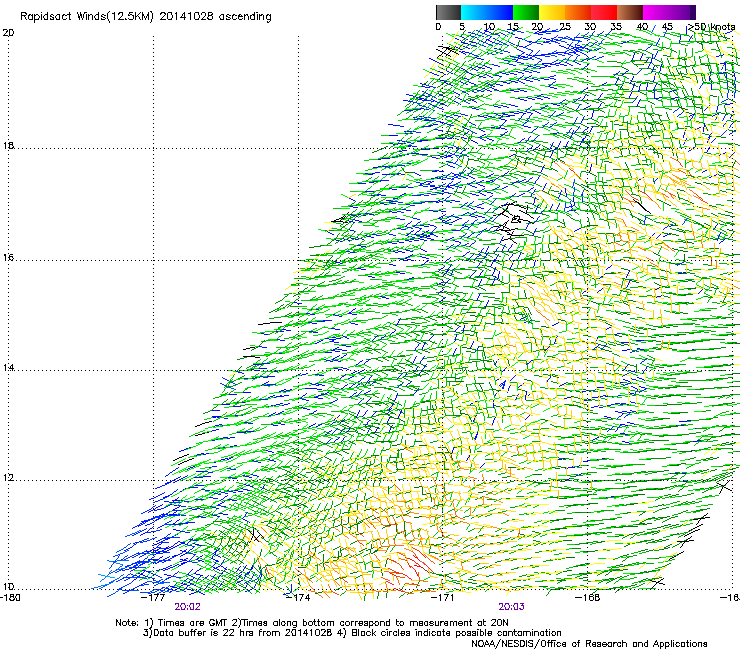Image resolution: width=740 pixels, height=650 pixels.
Task: Click the longitude label '-174'
Action: click(299, 597)
